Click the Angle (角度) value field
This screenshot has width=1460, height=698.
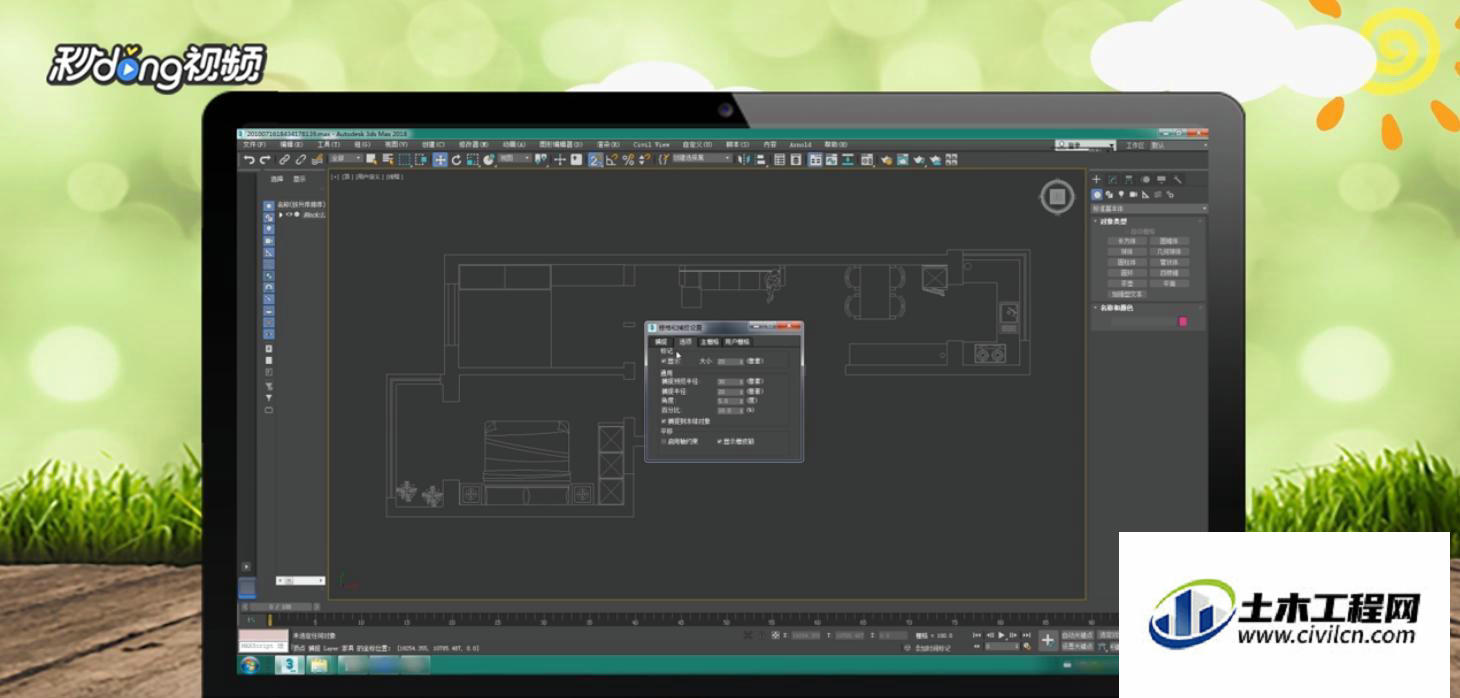[728, 401]
